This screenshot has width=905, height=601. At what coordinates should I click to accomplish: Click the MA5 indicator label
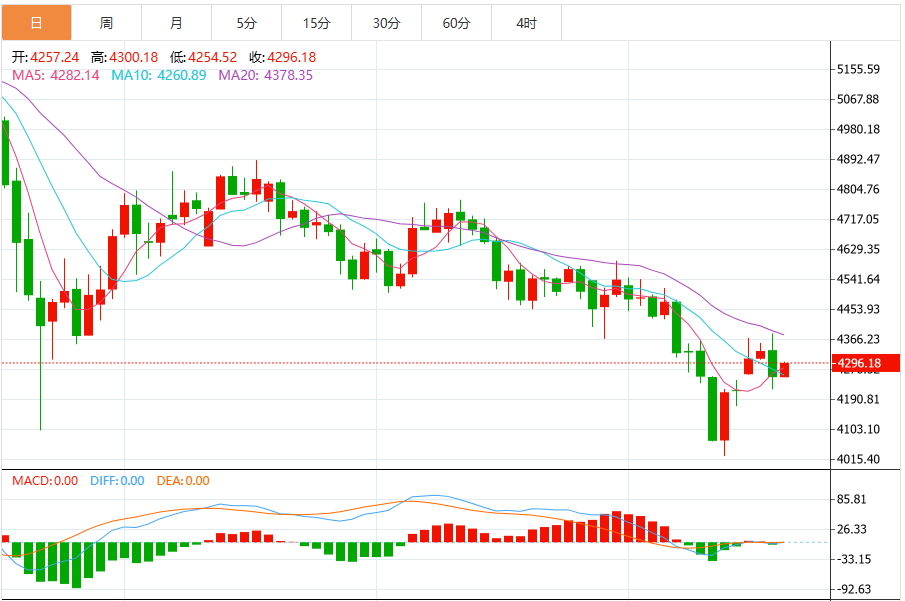[56, 75]
